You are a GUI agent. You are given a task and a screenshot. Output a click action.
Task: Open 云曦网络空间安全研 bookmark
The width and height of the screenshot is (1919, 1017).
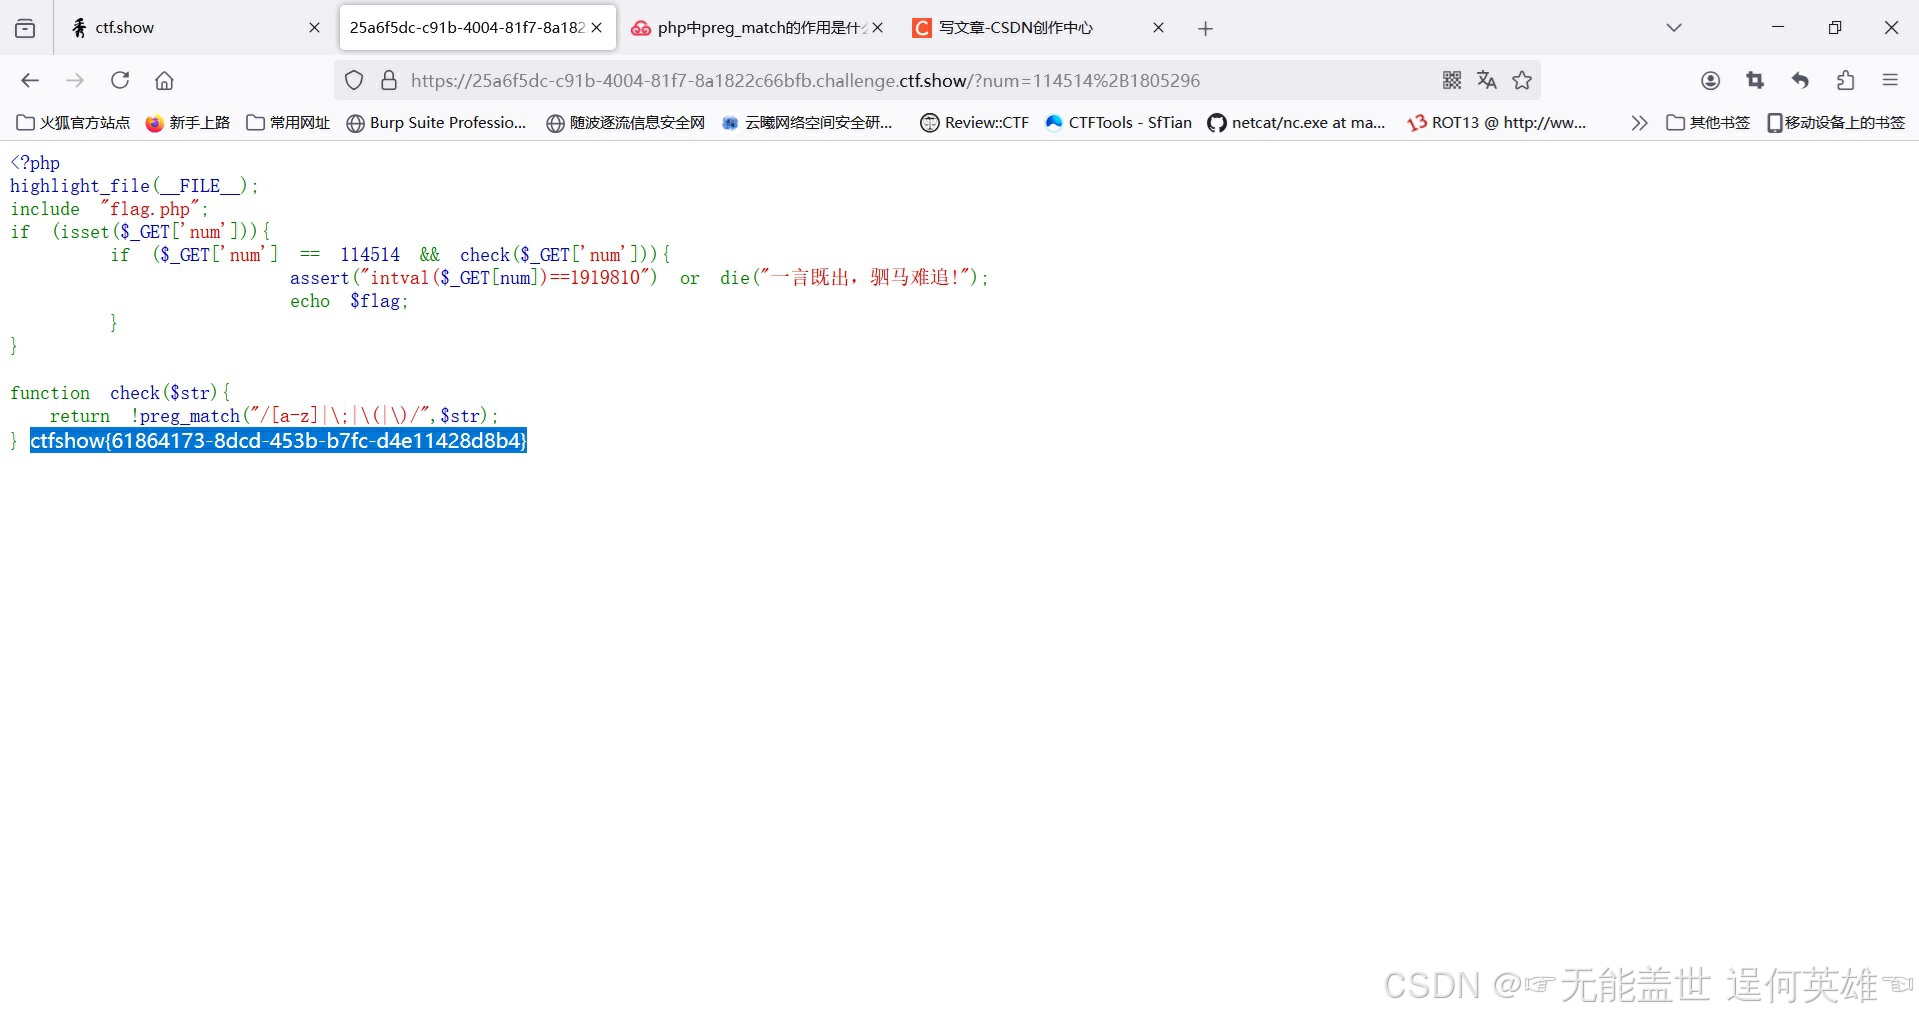click(807, 122)
